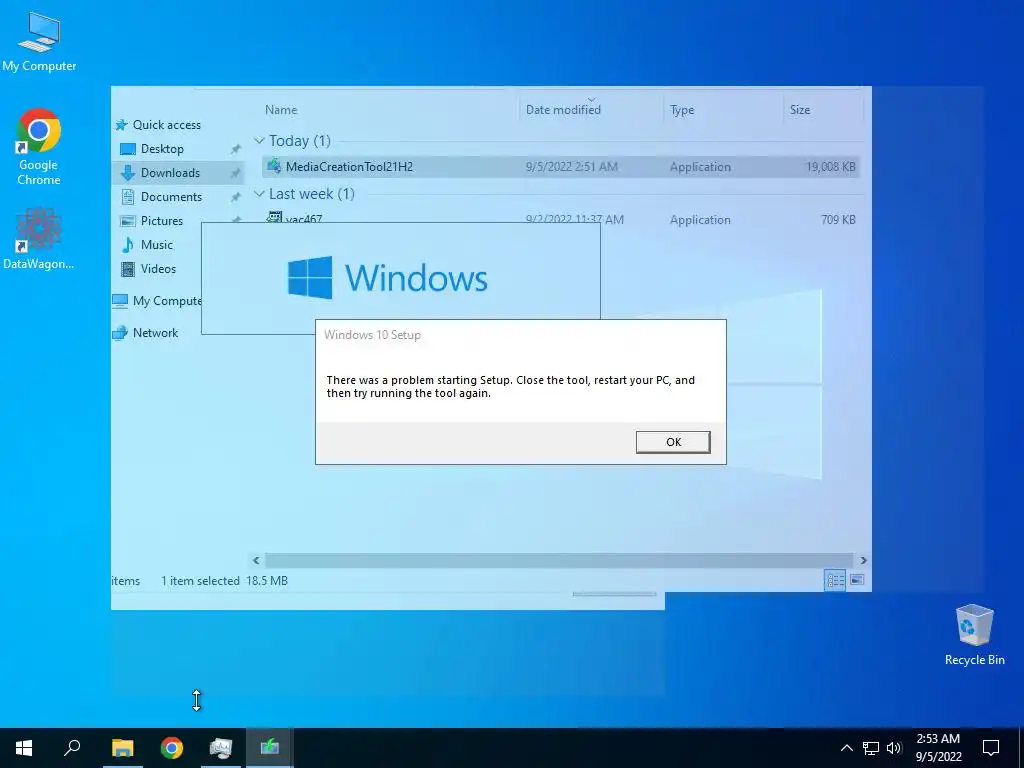Open network status tray icon
This screenshot has height=768, width=1024.
click(x=871, y=748)
